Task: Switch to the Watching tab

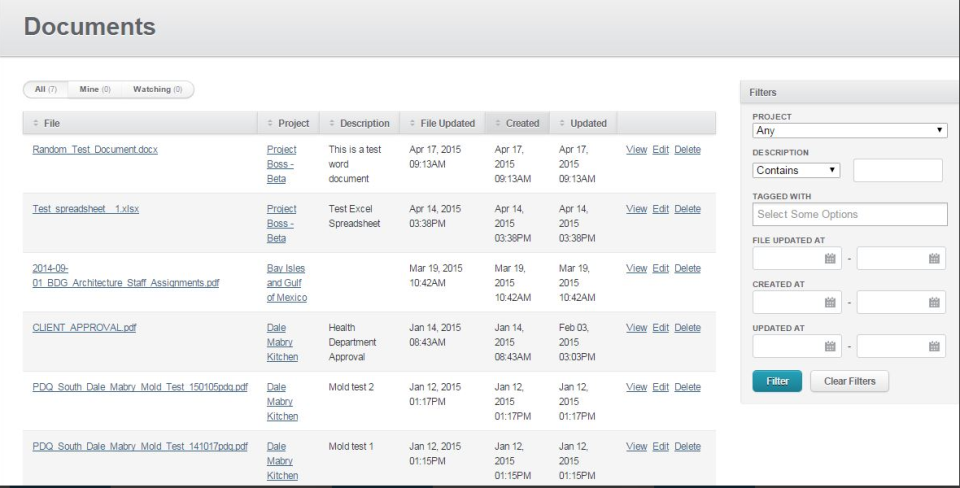Action: tap(157, 89)
